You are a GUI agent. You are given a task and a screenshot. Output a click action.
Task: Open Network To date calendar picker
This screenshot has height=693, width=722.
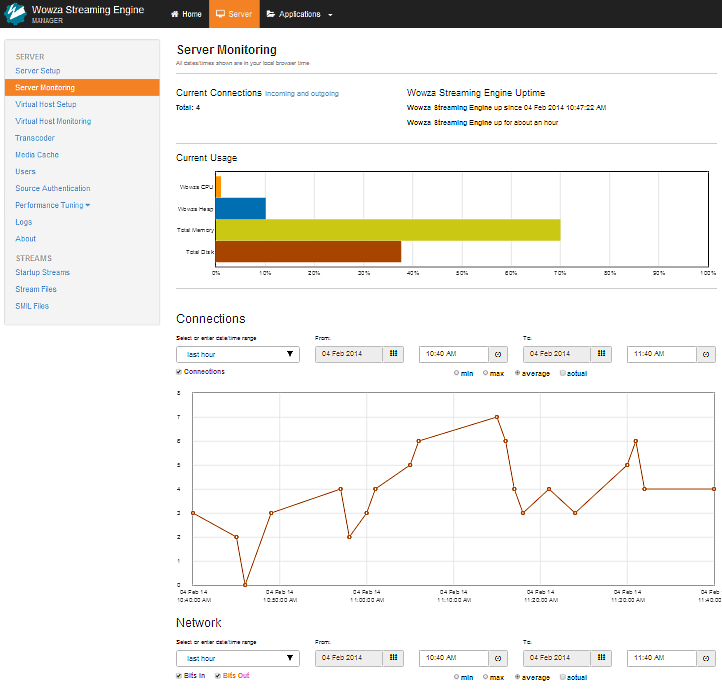click(x=602, y=658)
